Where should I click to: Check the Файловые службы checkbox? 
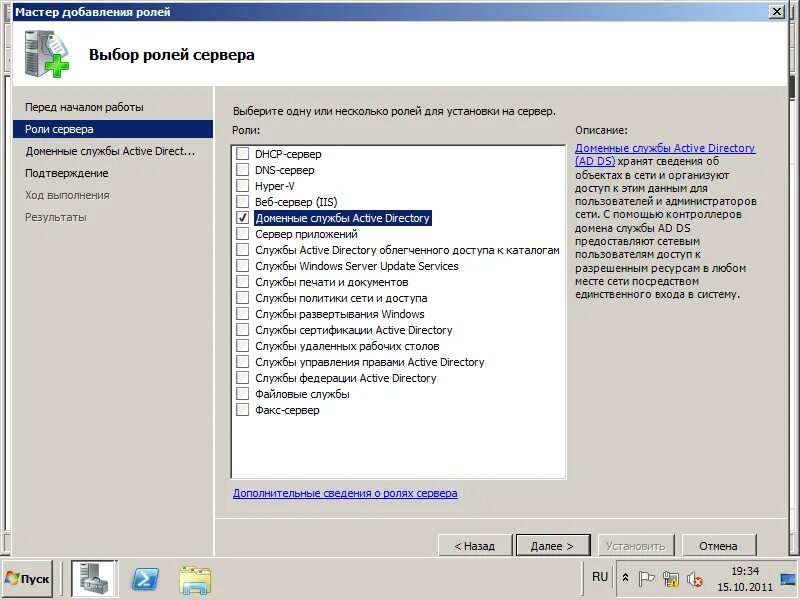click(242, 394)
